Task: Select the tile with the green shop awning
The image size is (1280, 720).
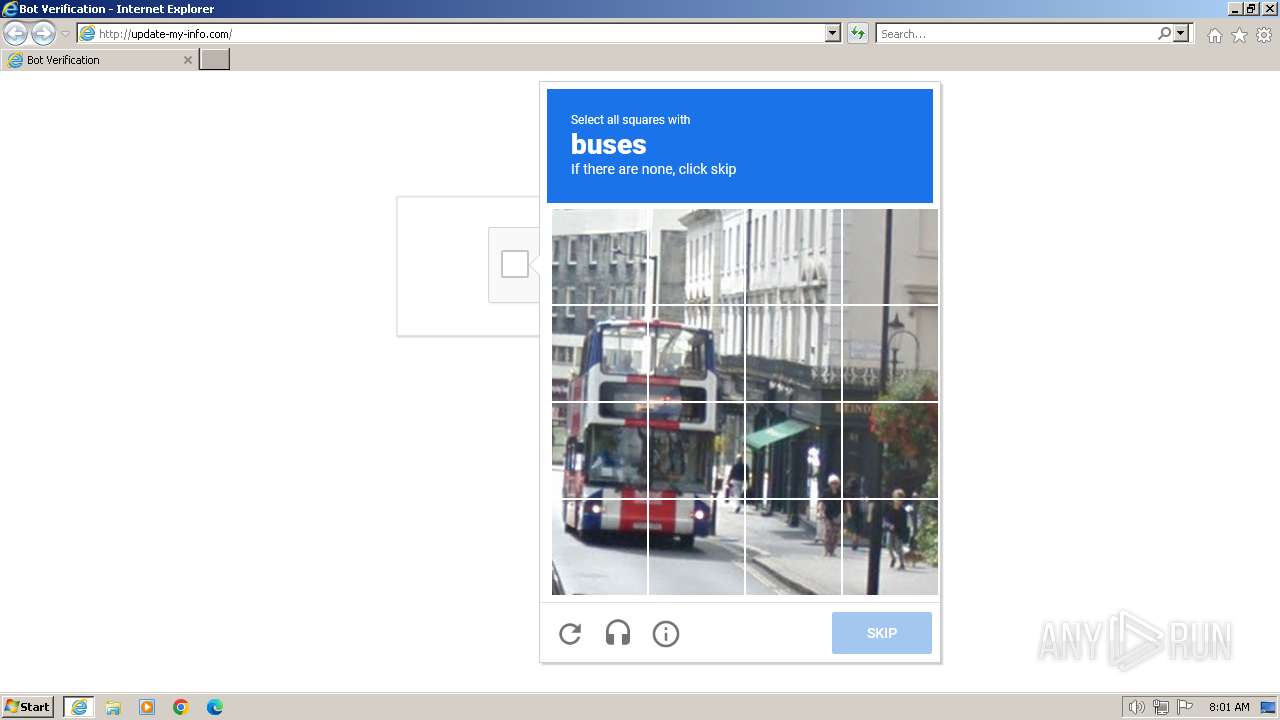Action: pyautogui.click(x=793, y=450)
